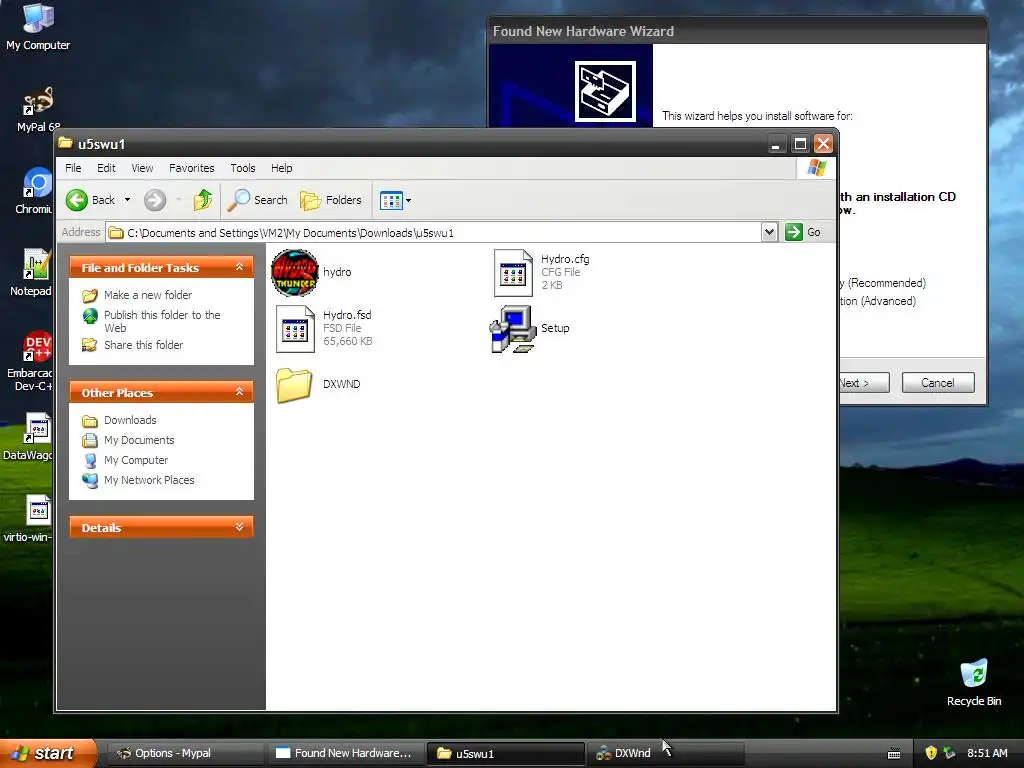Open My Computer desktop icon
1024x768 pixels.
pos(38,27)
